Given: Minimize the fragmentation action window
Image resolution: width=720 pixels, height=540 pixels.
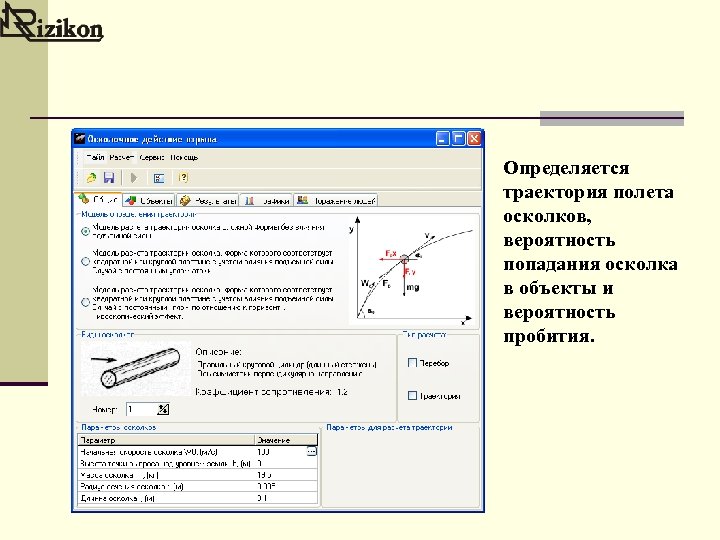Looking at the screenshot, I should 442,139.
